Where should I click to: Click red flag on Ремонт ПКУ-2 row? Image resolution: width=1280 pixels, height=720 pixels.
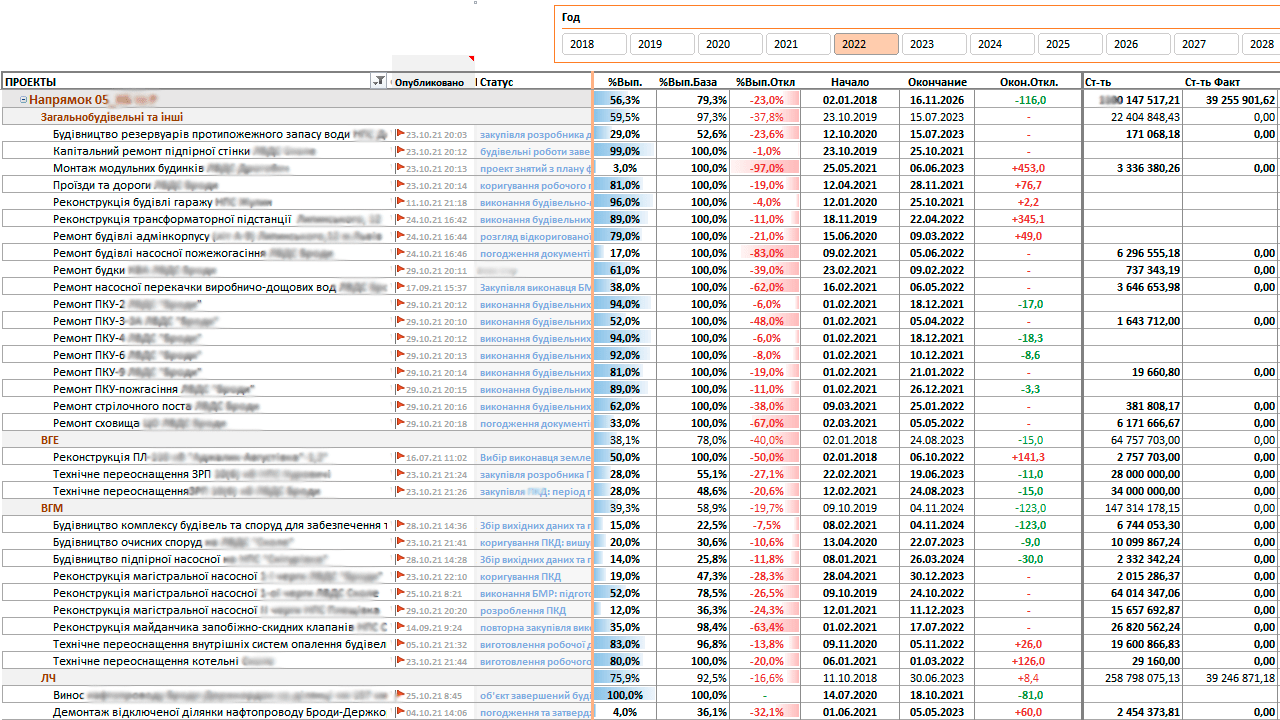pos(400,304)
